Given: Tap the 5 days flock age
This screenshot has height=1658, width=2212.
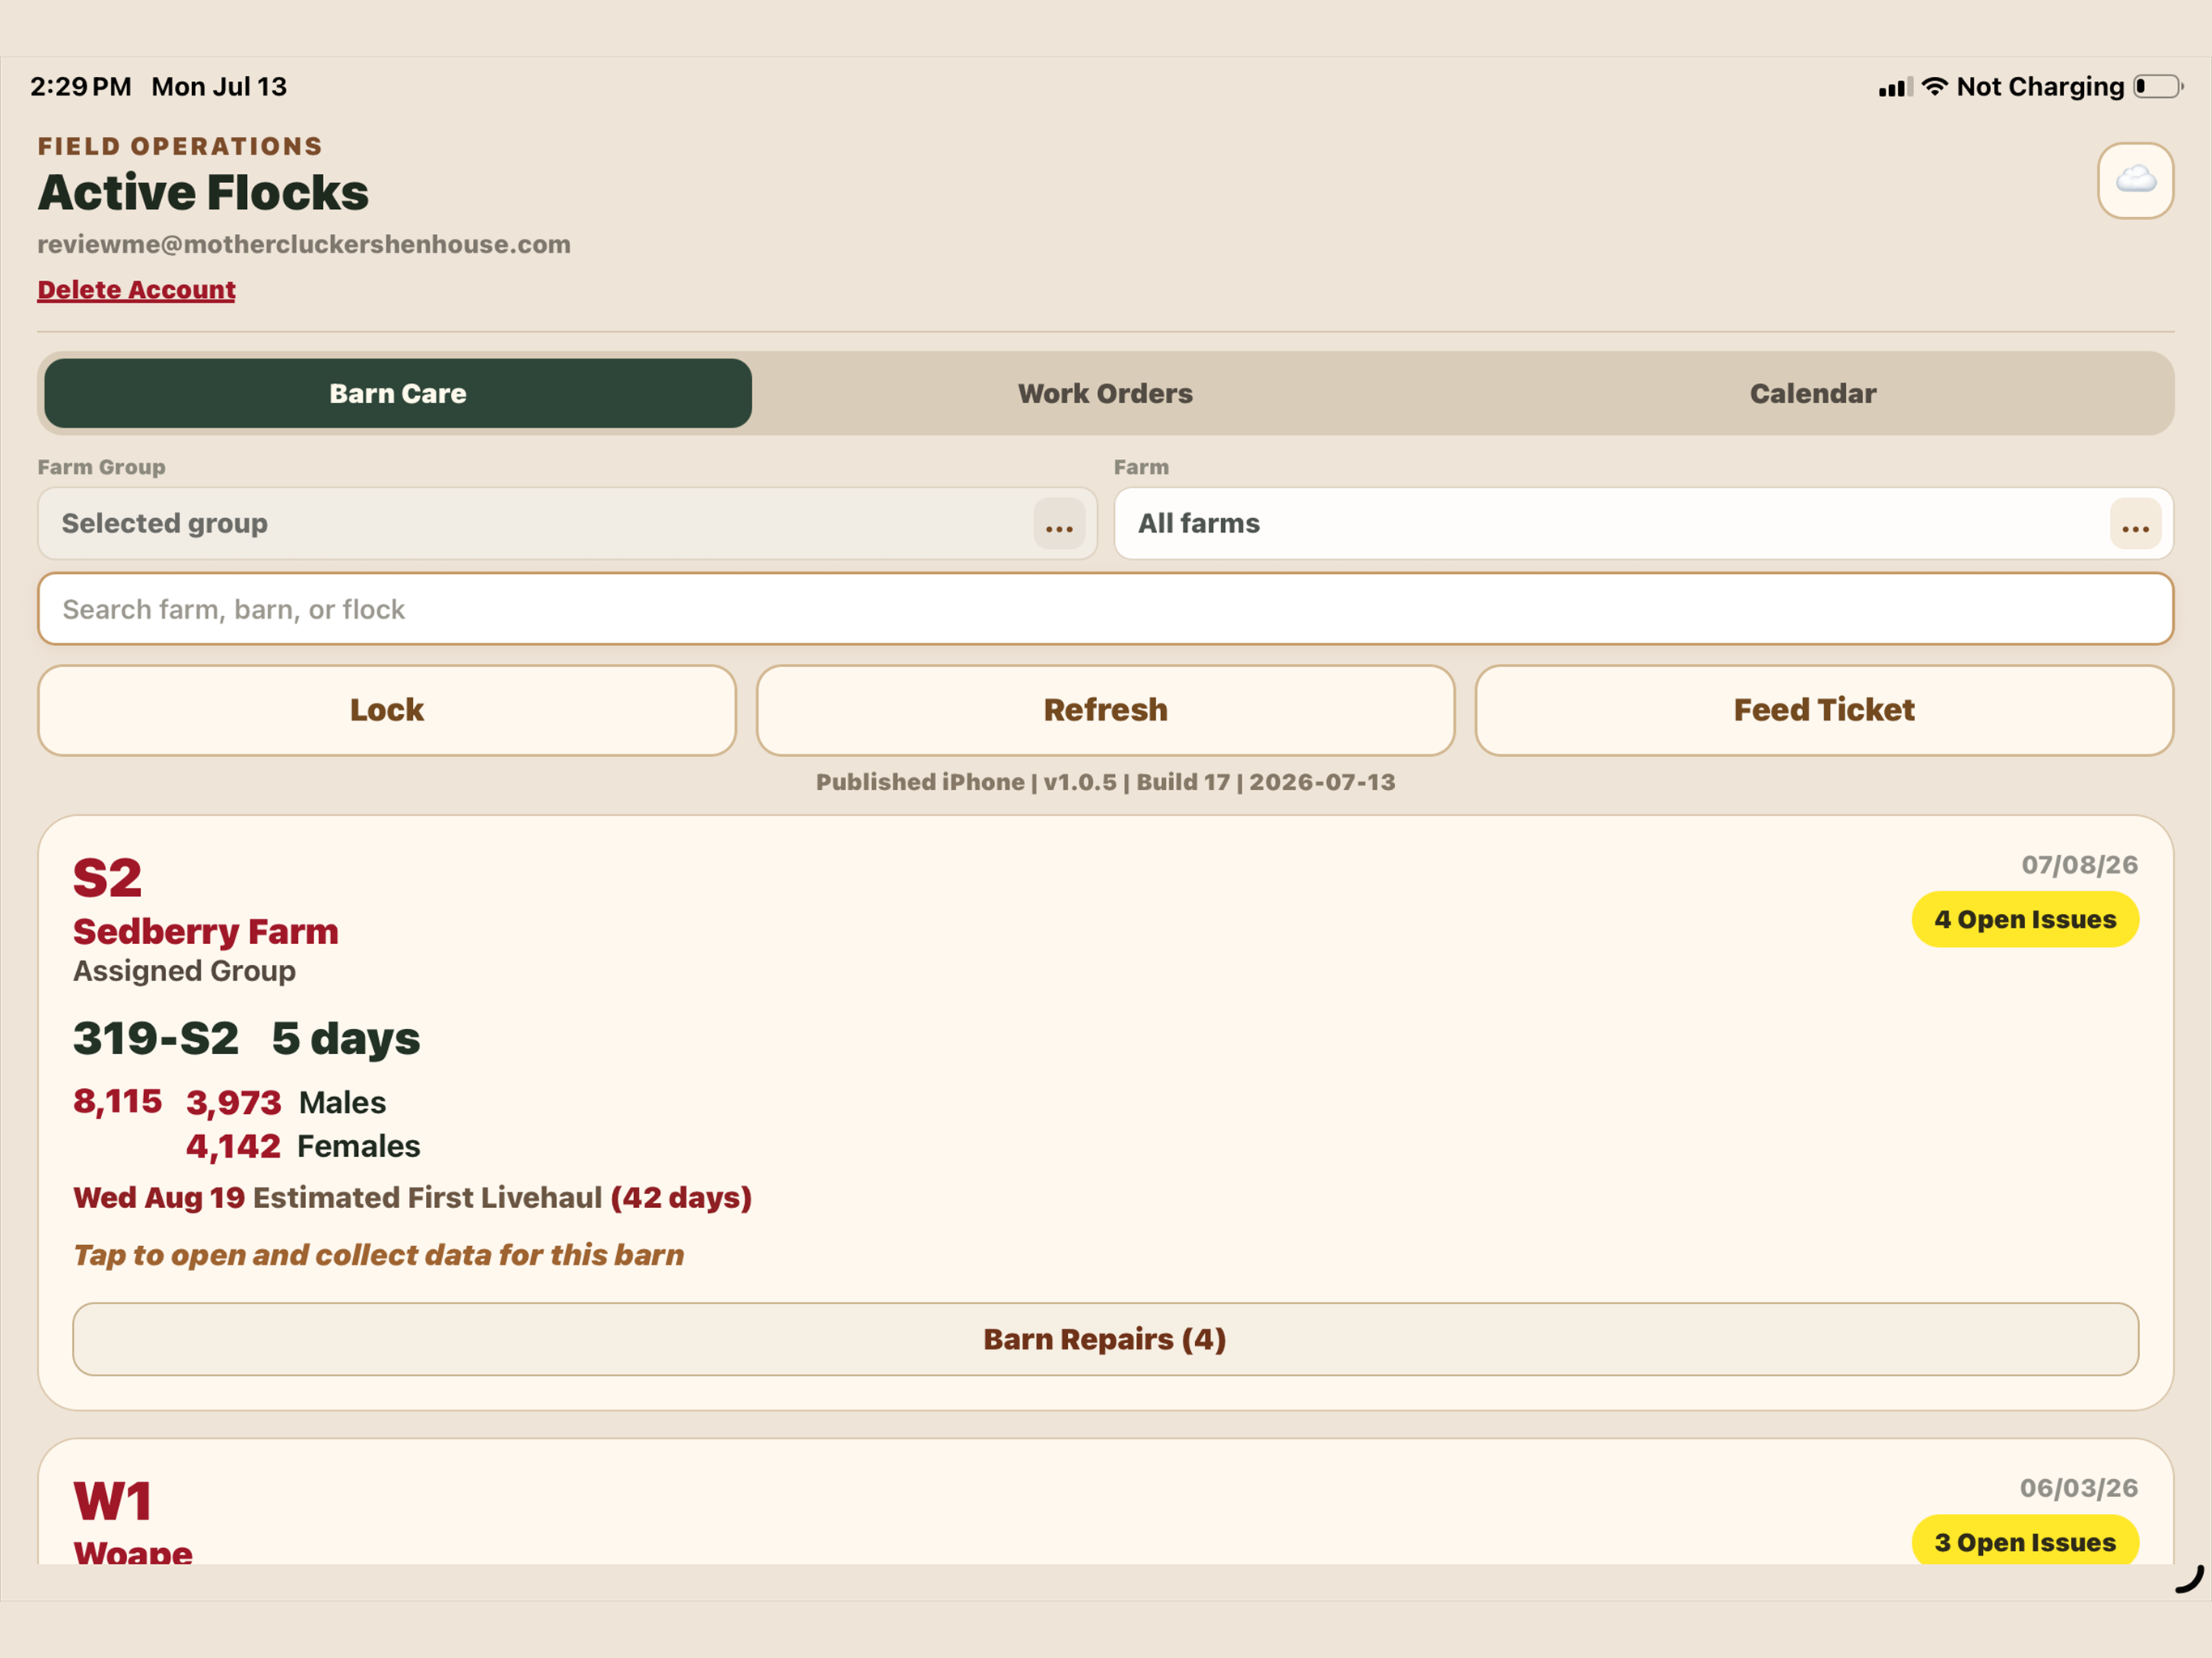Looking at the screenshot, I should 346,1039.
